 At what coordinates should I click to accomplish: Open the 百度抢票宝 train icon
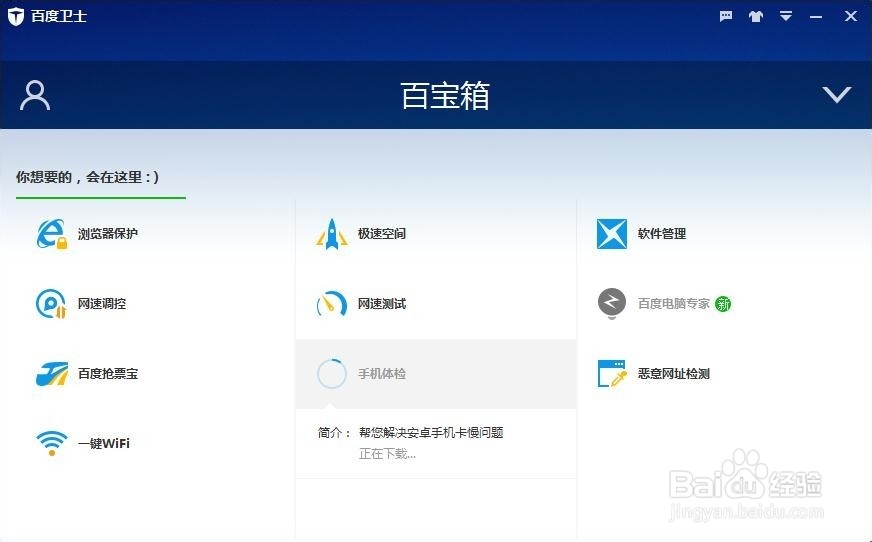click(x=52, y=374)
